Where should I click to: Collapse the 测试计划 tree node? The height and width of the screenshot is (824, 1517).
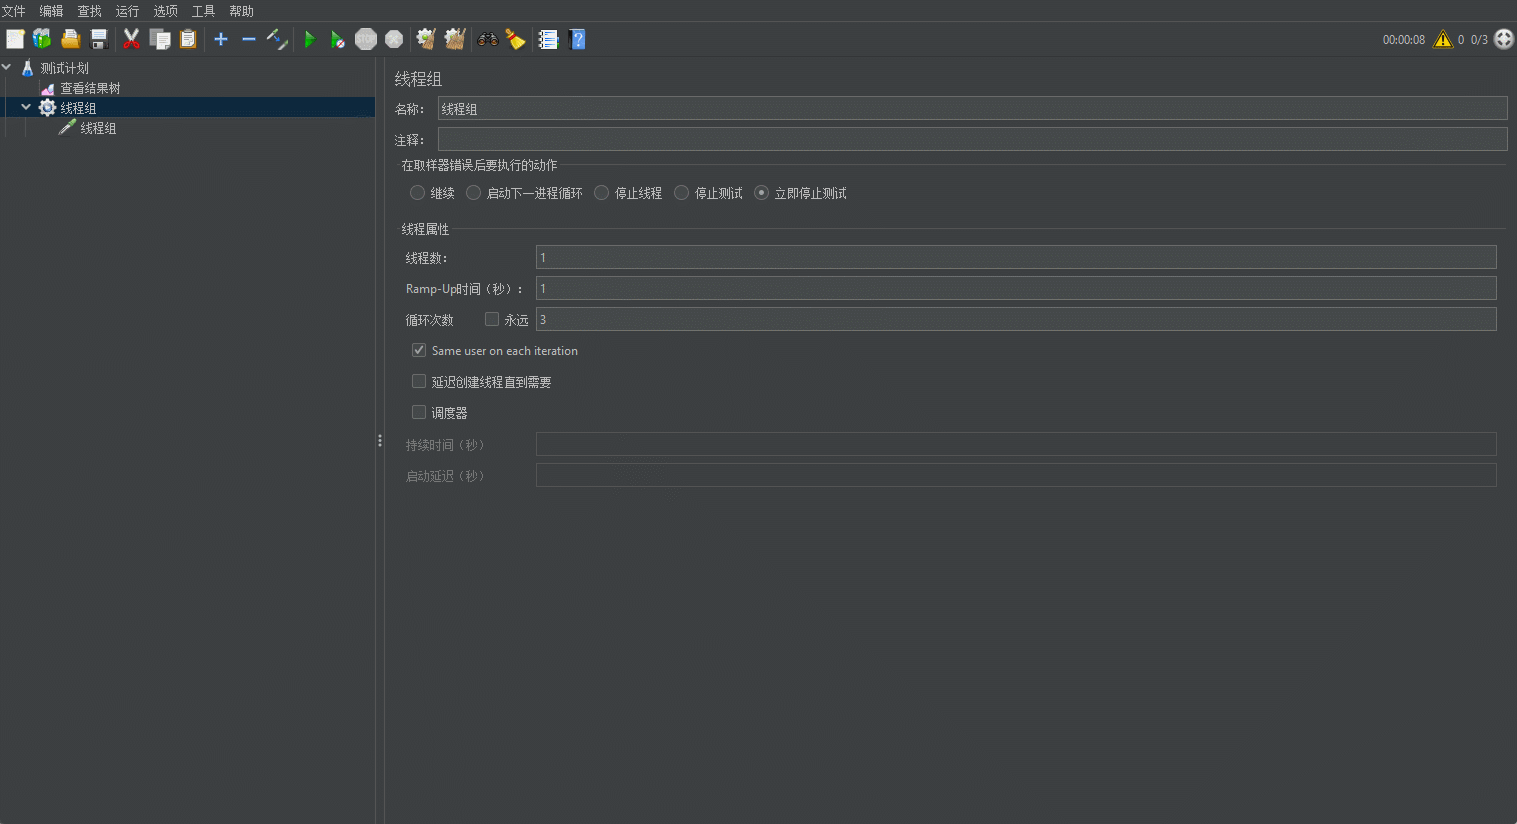coord(7,68)
